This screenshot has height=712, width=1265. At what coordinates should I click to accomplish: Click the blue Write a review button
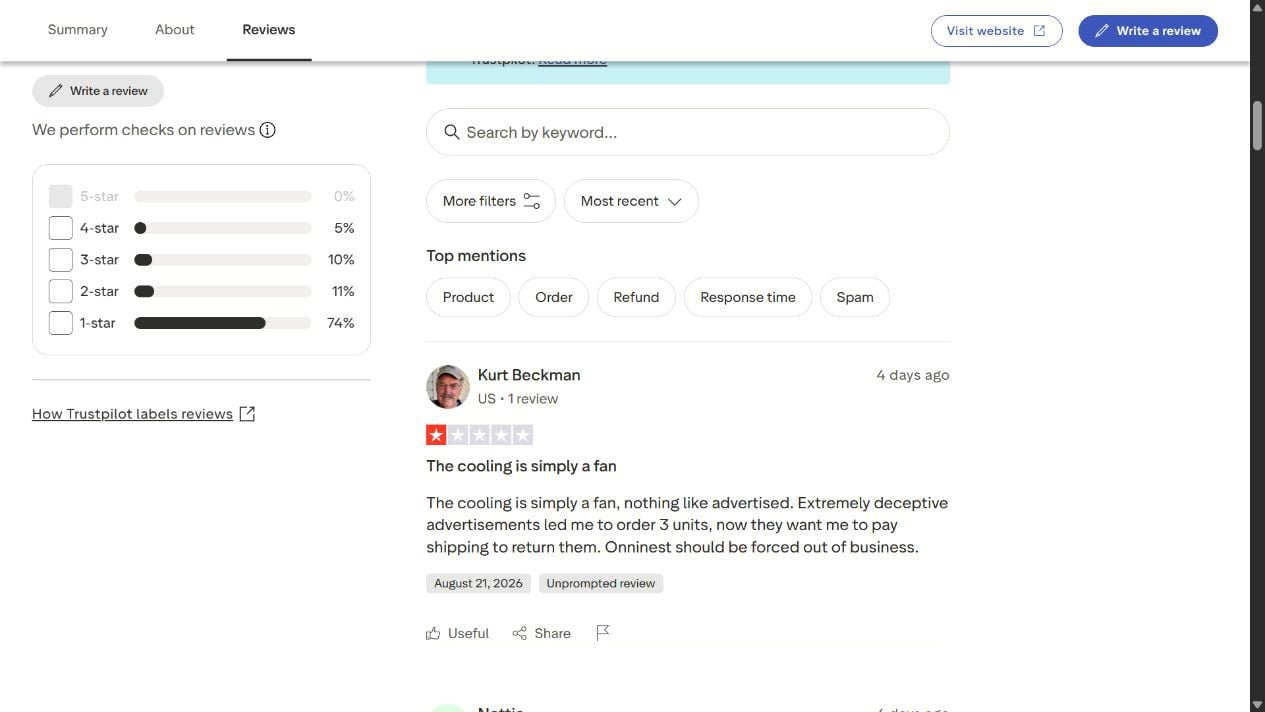click(x=1148, y=31)
